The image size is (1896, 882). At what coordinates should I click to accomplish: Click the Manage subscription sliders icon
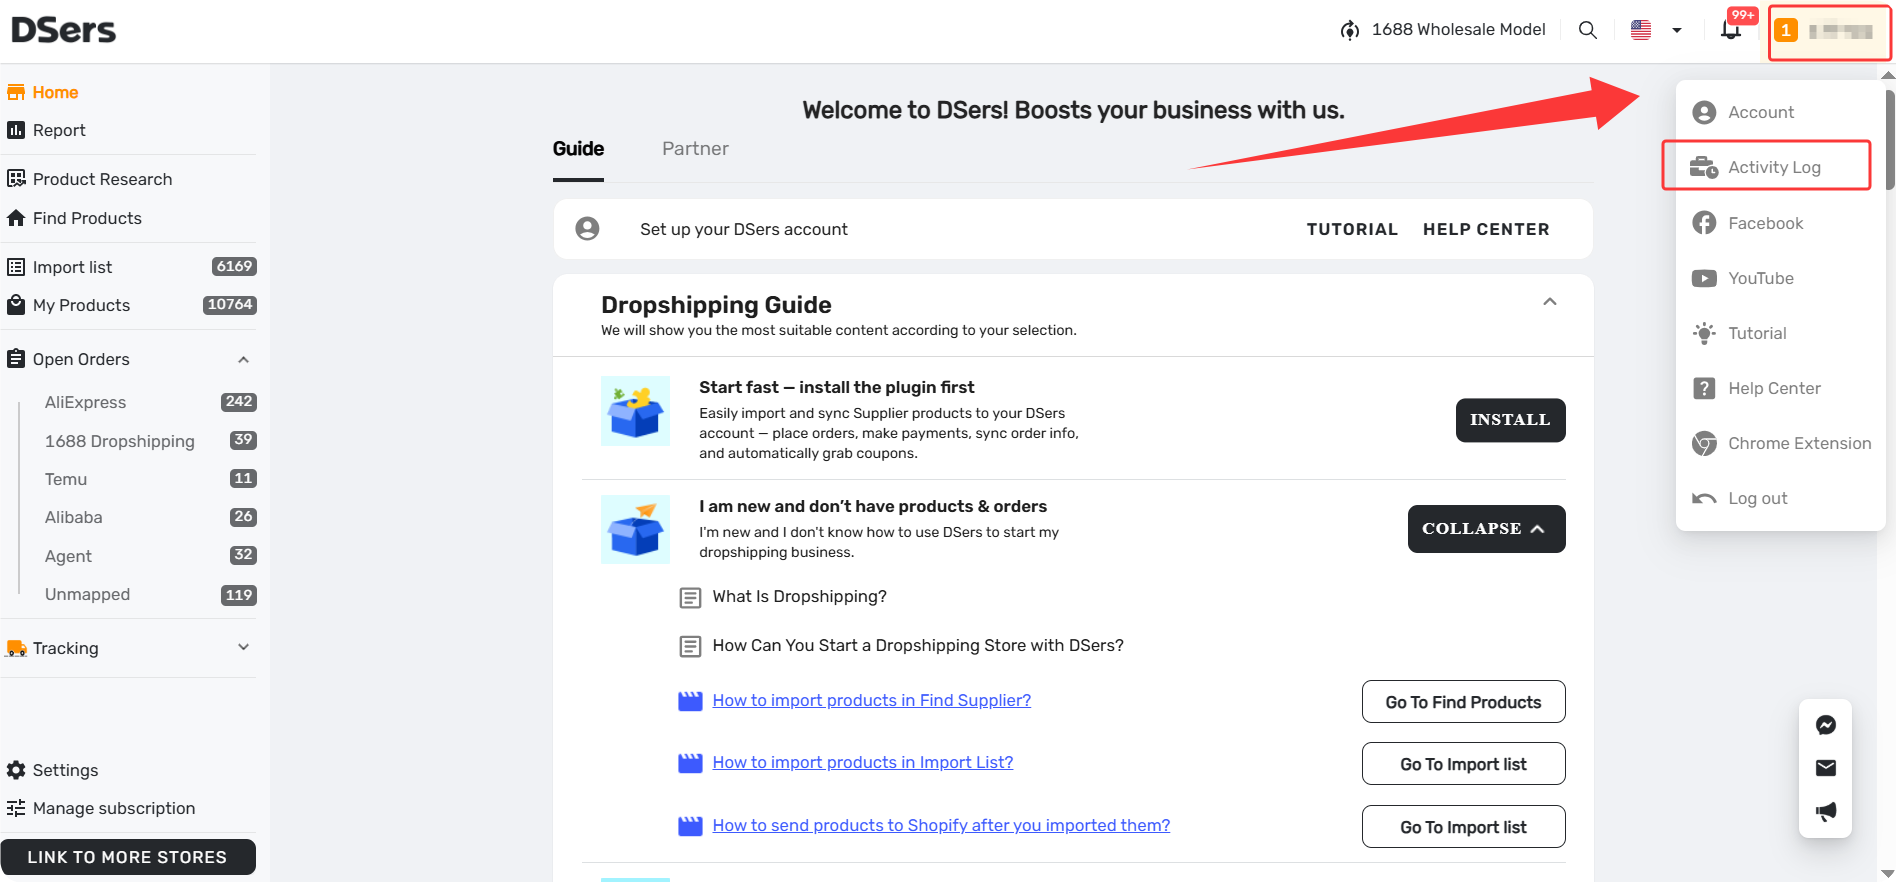pos(16,808)
